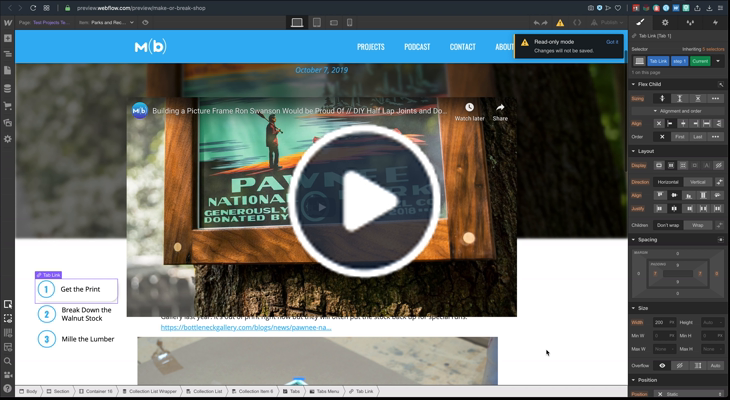Open the Assets panel icon
The image size is (730, 400).
coord(8,122)
